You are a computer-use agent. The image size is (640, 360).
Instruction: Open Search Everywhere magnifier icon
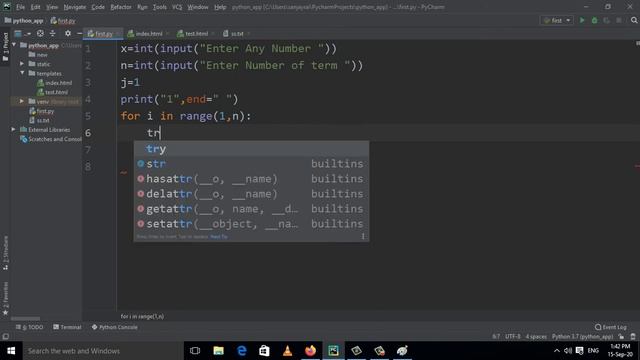tap(634, 20)
